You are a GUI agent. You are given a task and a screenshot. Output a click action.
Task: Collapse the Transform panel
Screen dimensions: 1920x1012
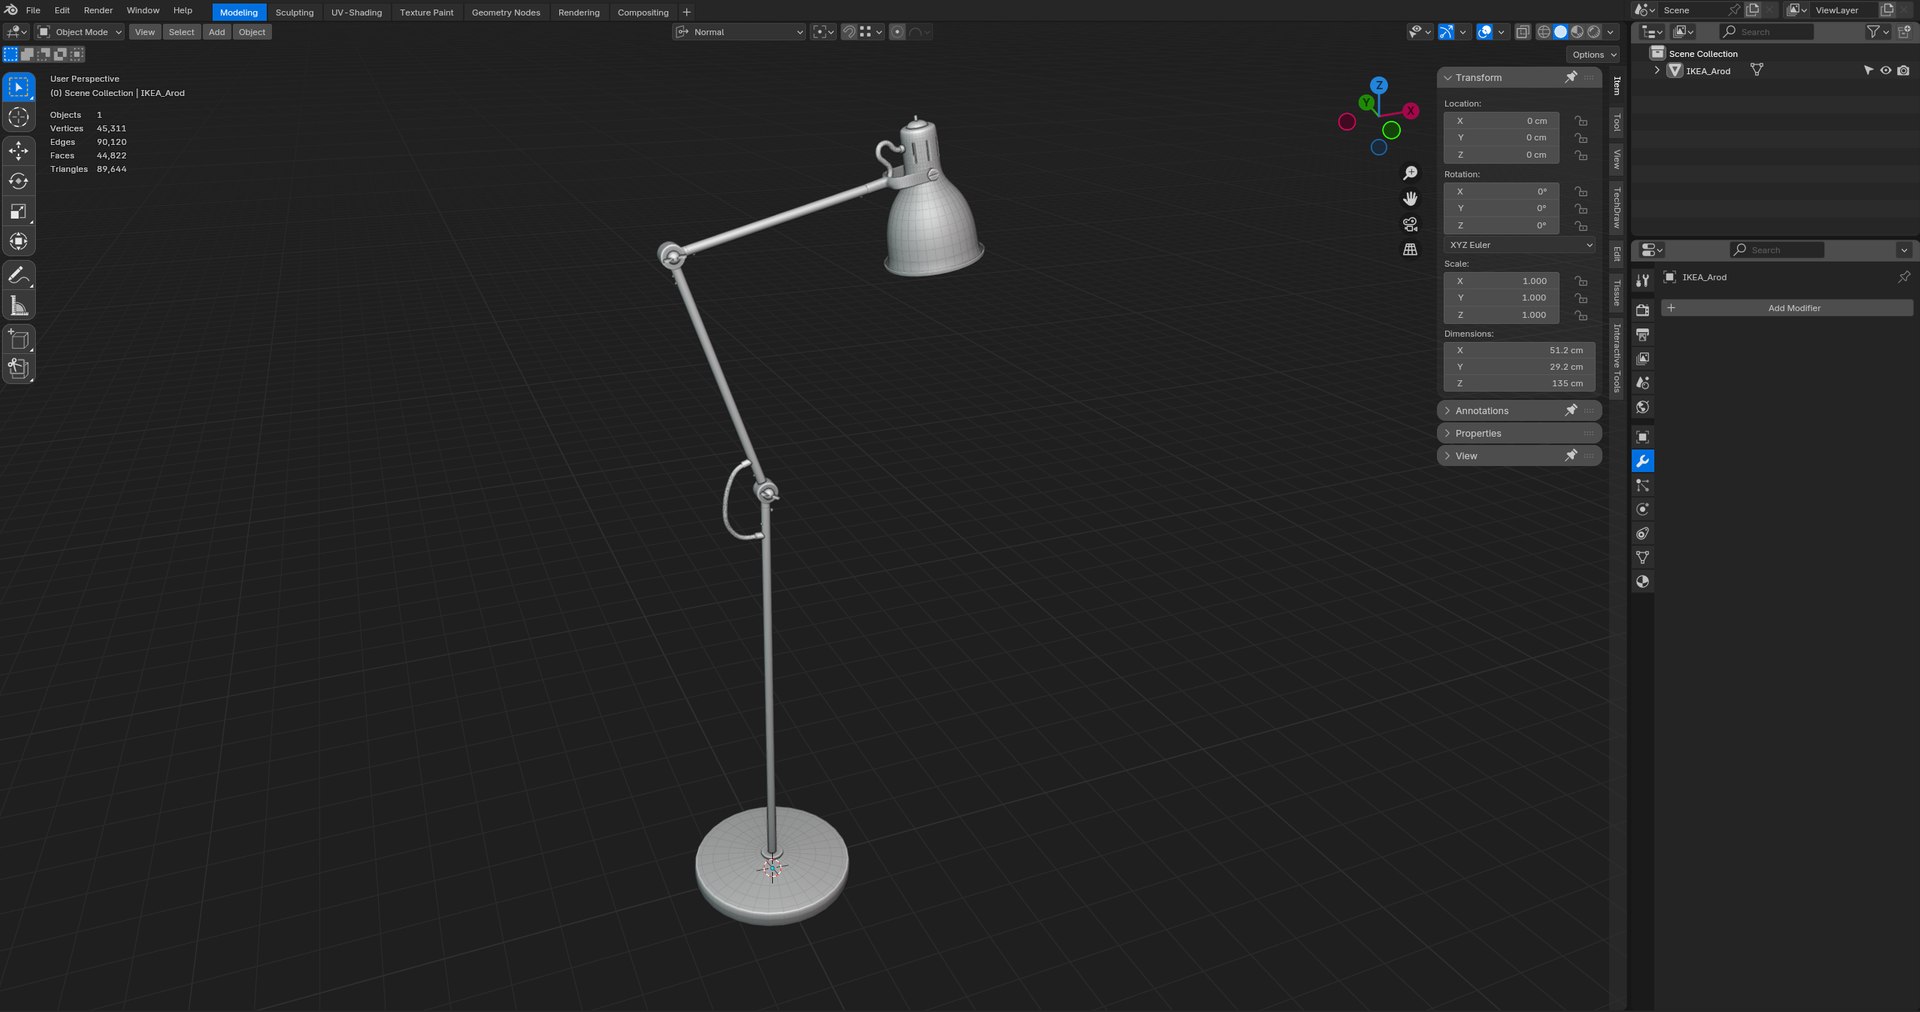tap(1519, 77)
